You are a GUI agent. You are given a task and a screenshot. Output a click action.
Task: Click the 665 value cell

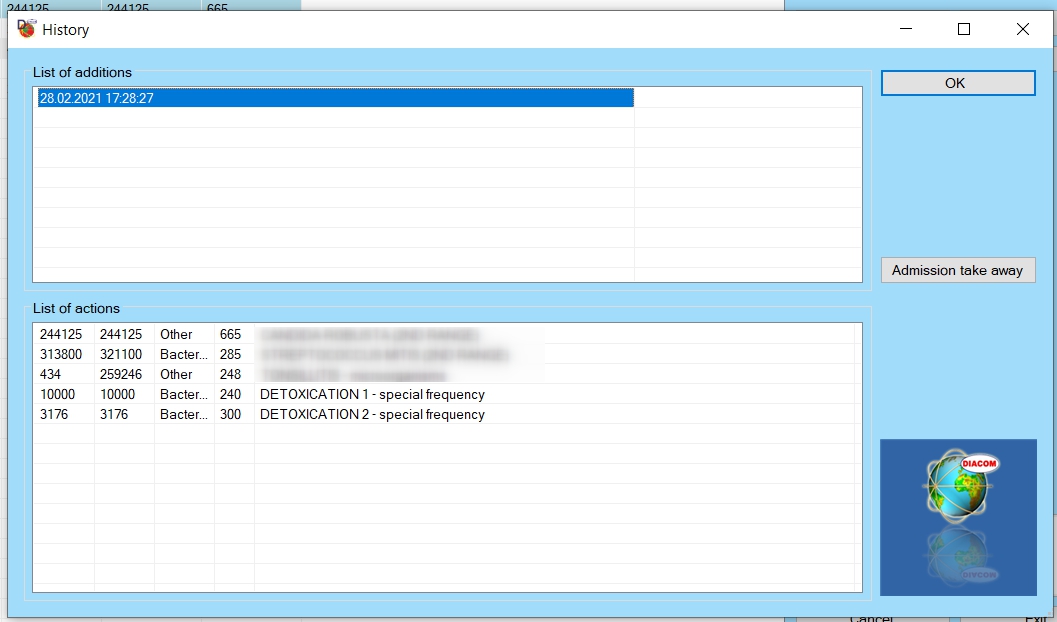(x=231, y=335)
